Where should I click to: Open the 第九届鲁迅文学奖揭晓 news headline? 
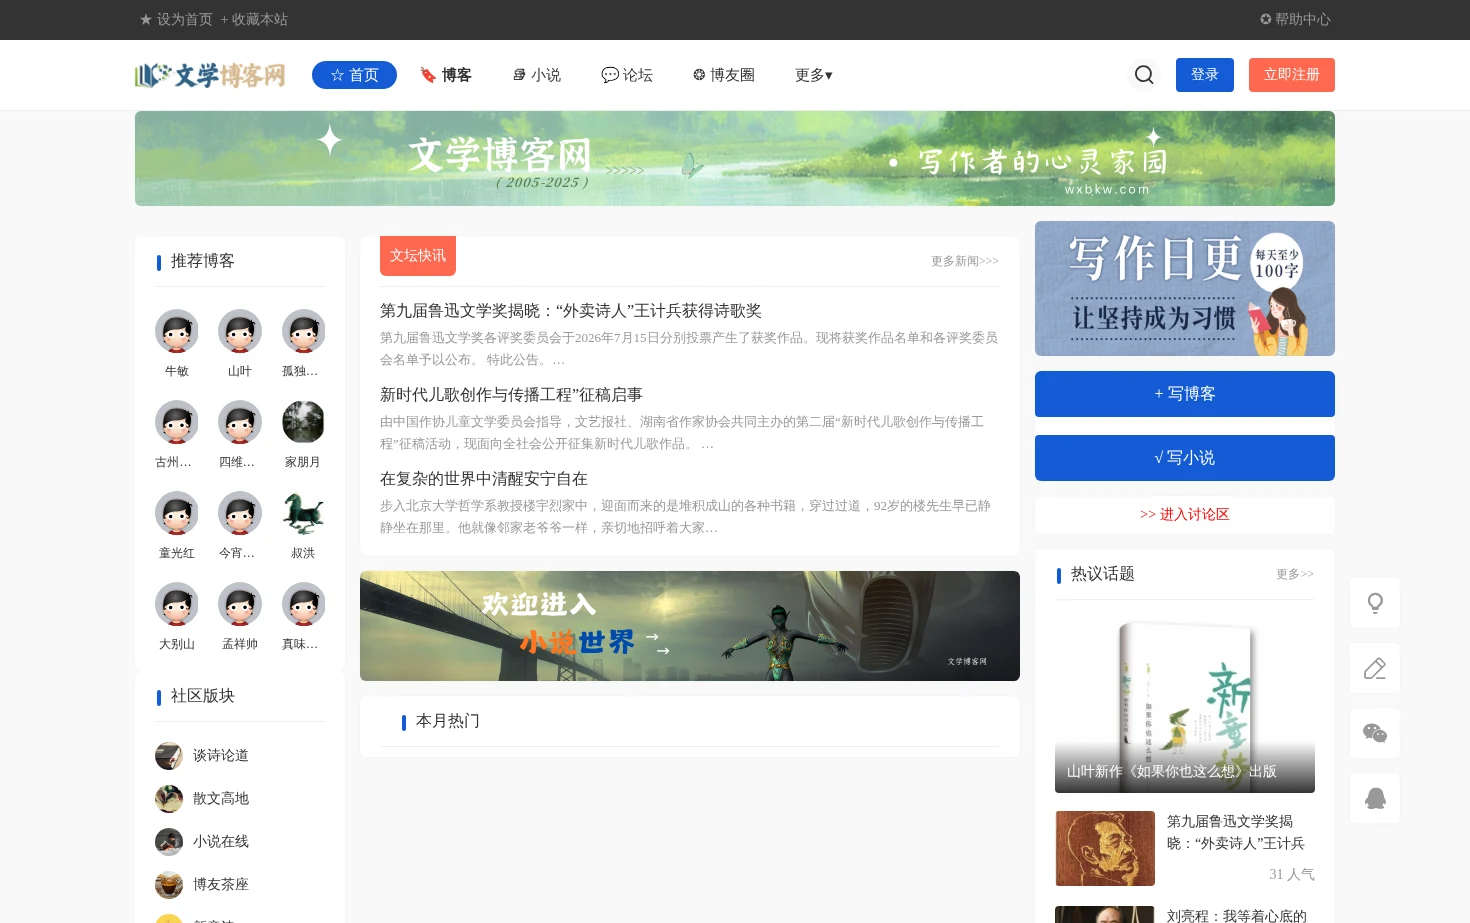click(571, 311)
